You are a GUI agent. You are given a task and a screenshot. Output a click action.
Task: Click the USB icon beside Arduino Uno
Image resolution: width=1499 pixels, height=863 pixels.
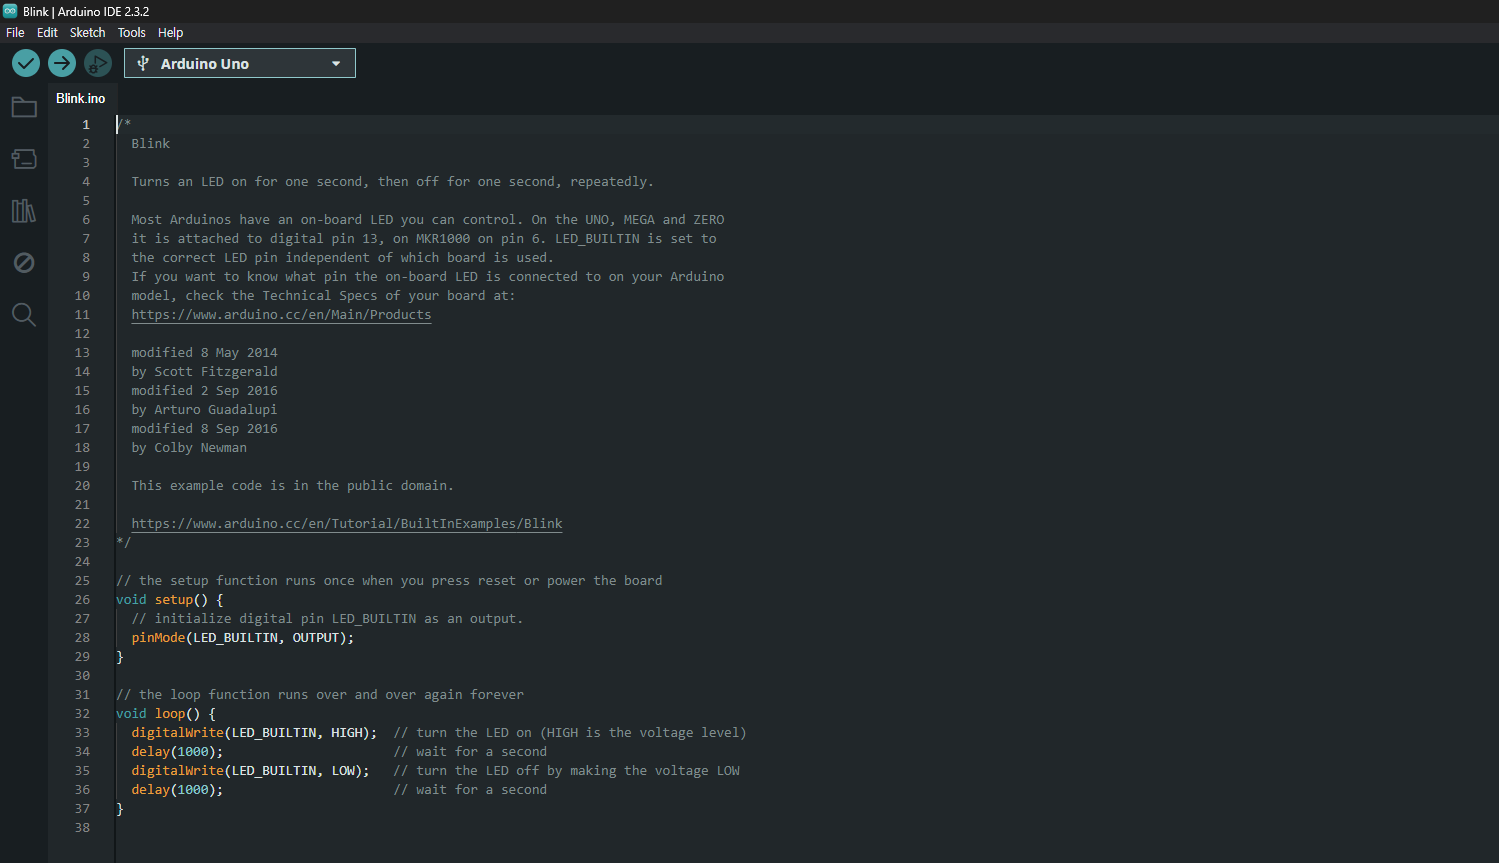coord(143,63)
